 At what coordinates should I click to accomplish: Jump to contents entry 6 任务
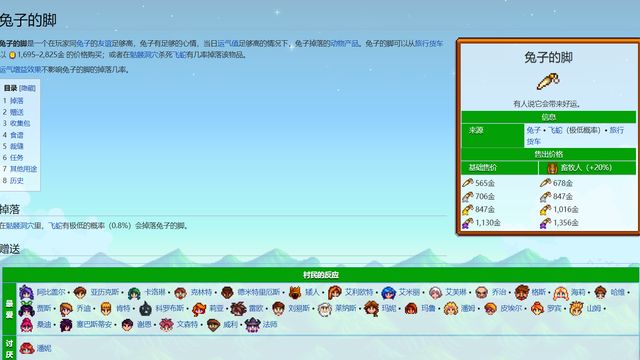click(17, 158)
